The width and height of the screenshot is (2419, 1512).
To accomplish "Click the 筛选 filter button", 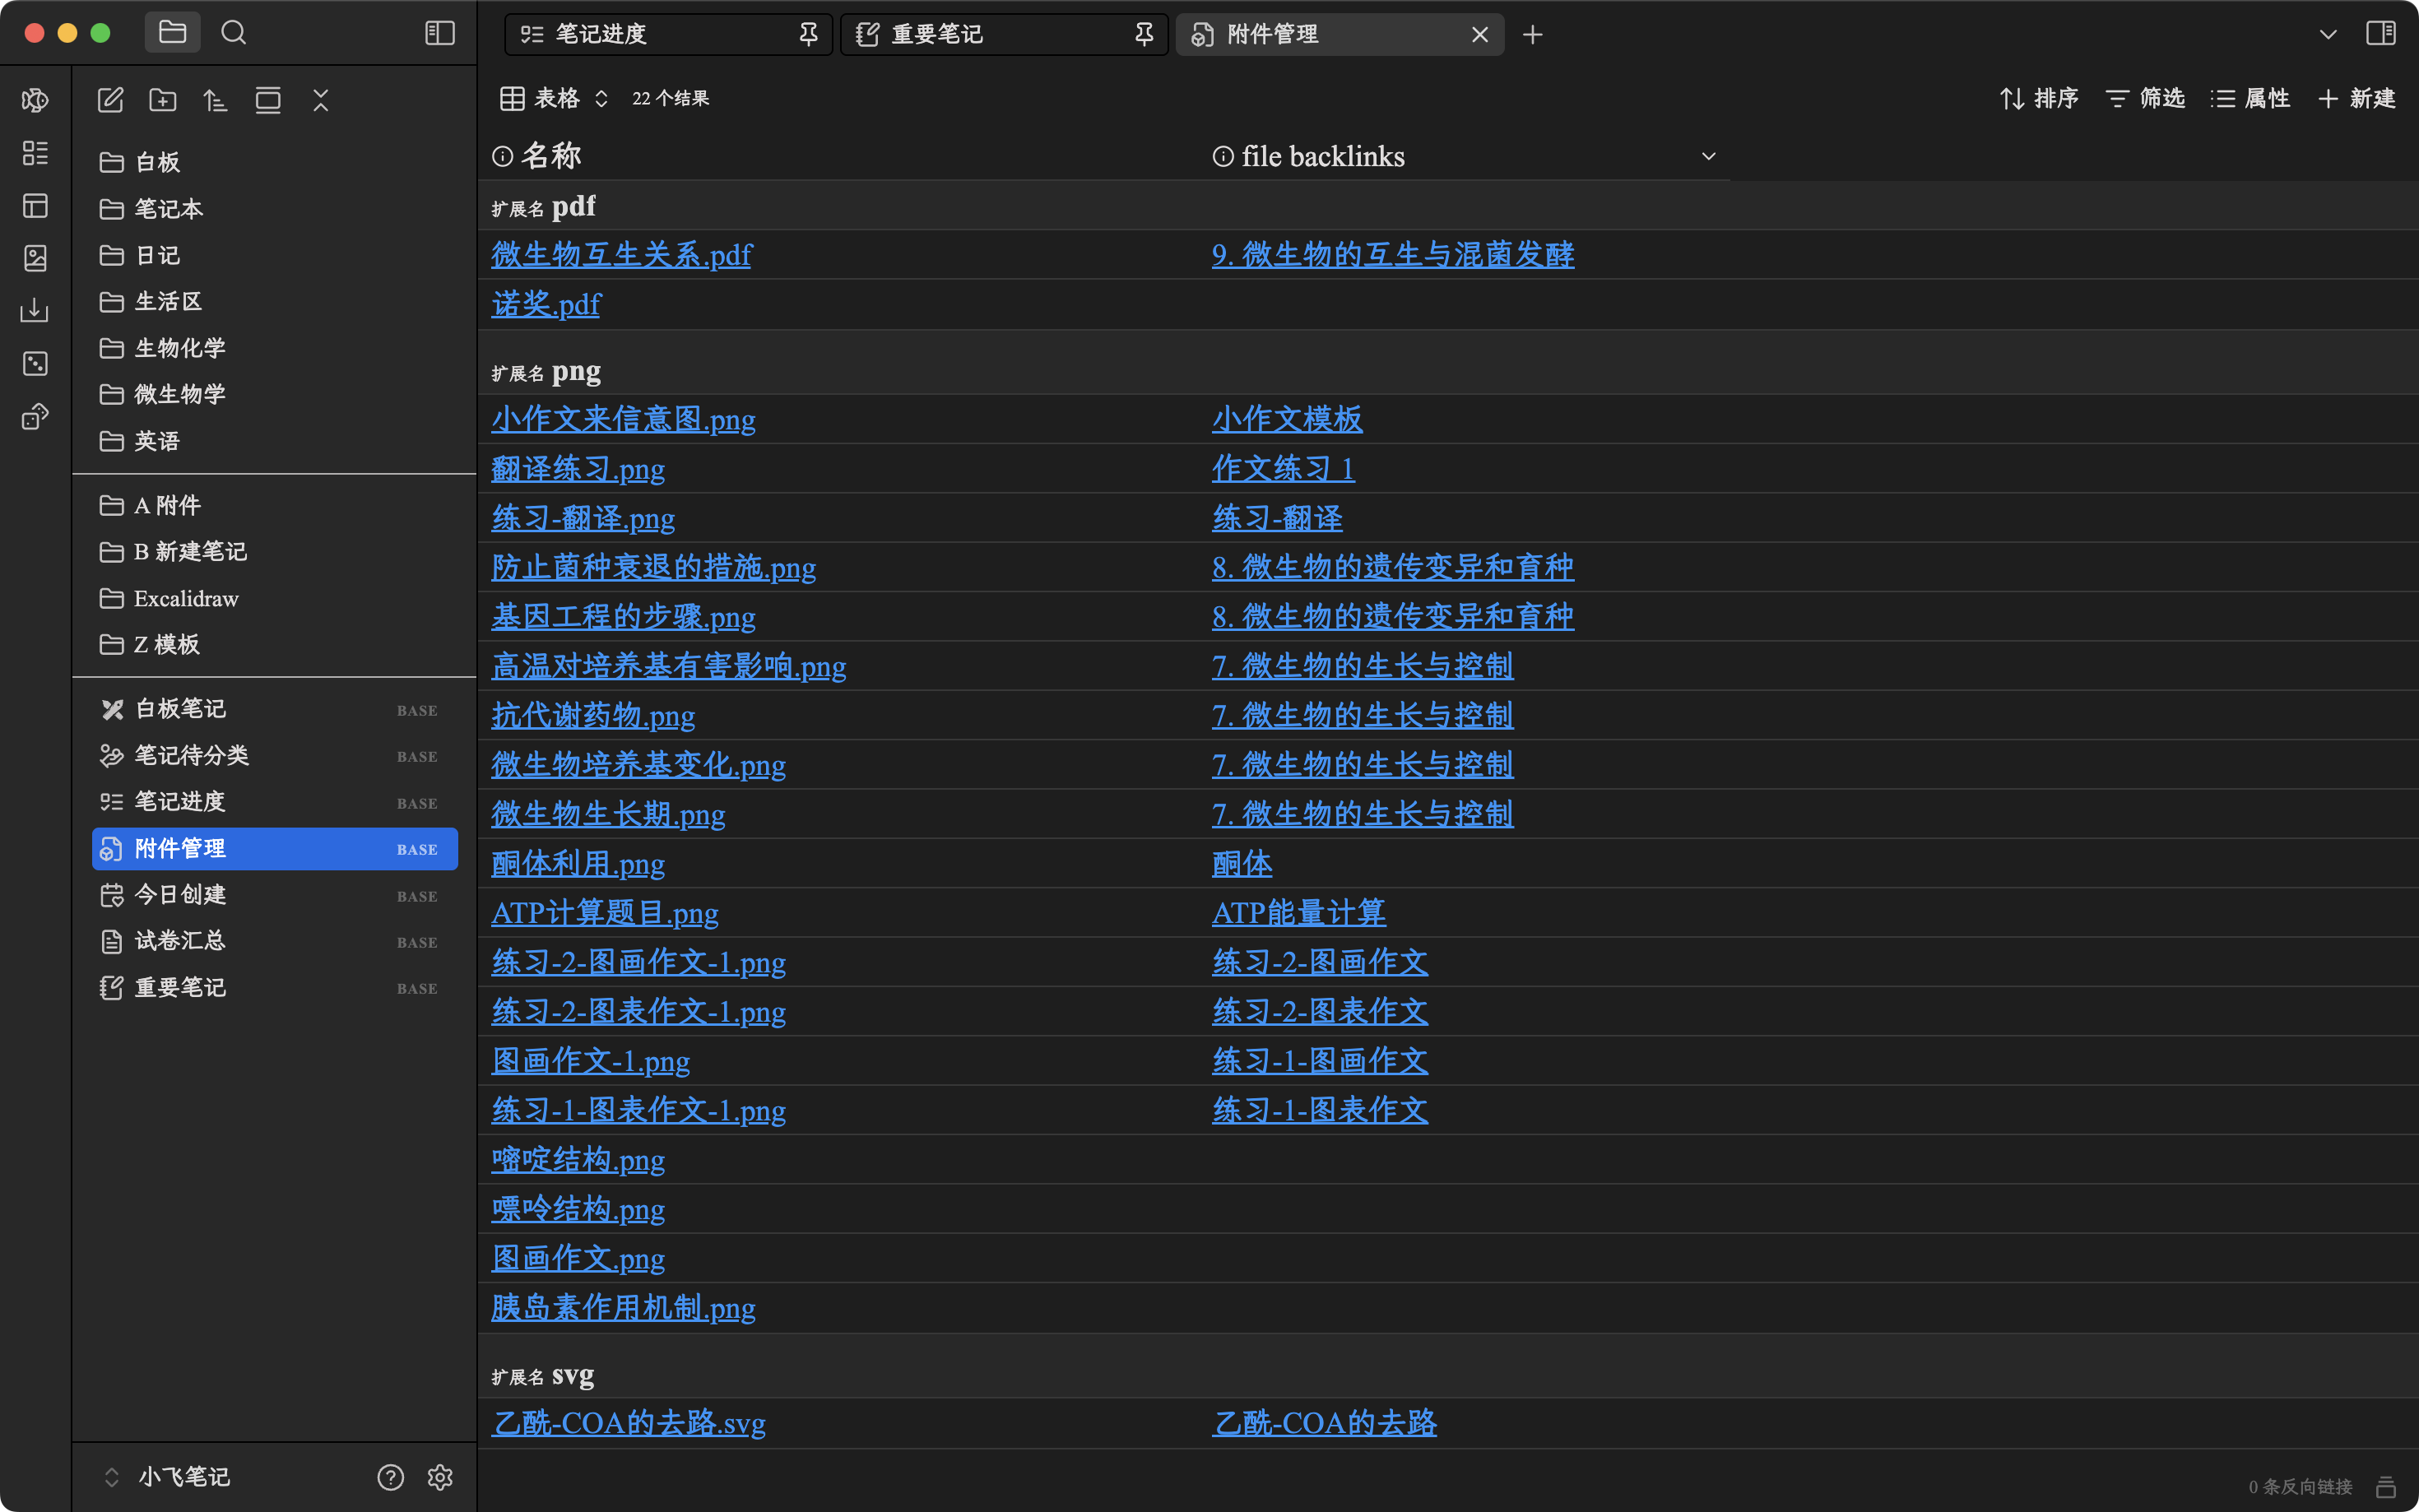I will pos(2145,98).
